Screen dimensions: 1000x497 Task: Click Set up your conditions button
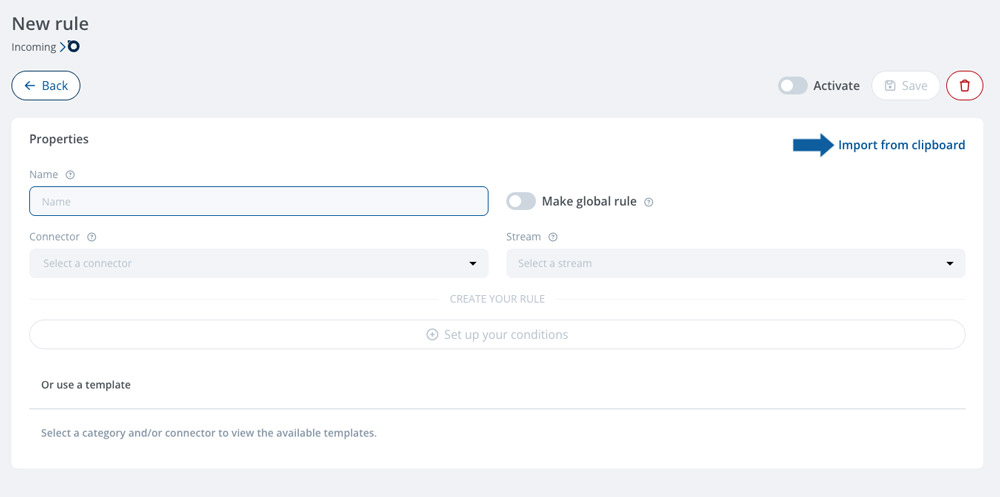click(497, 334)
